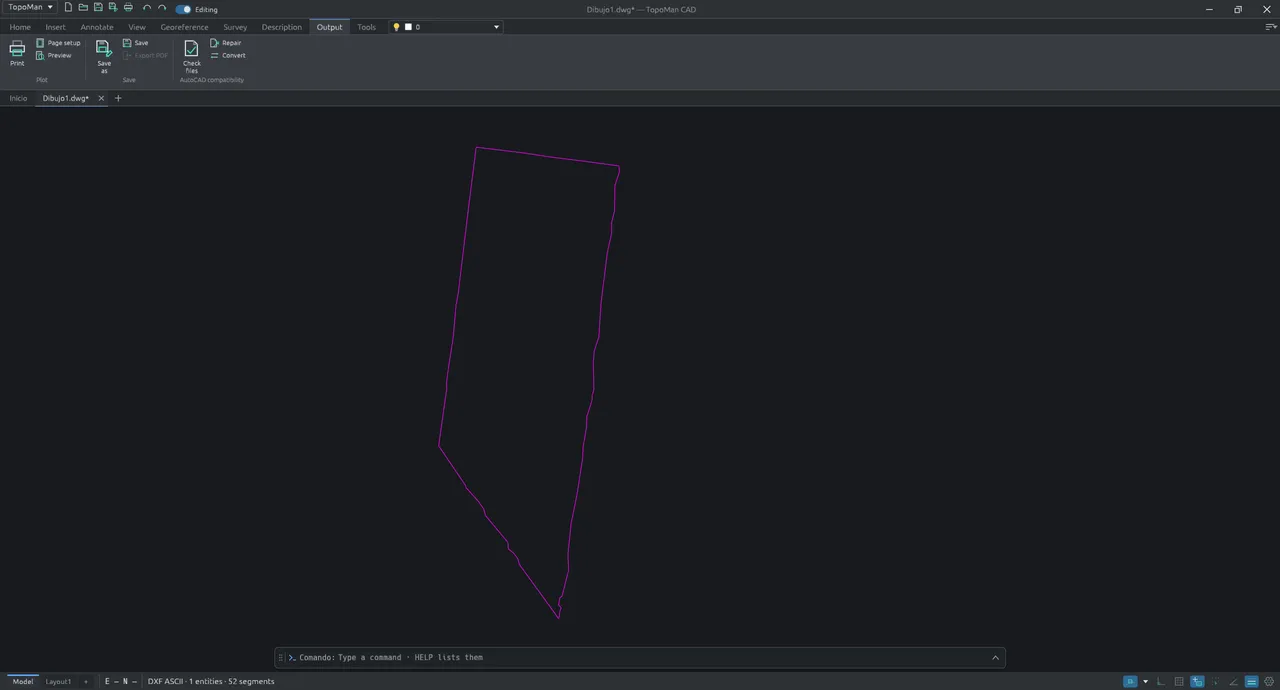
Task: Add a new layout with plus
Action: (x=85, y=681)
